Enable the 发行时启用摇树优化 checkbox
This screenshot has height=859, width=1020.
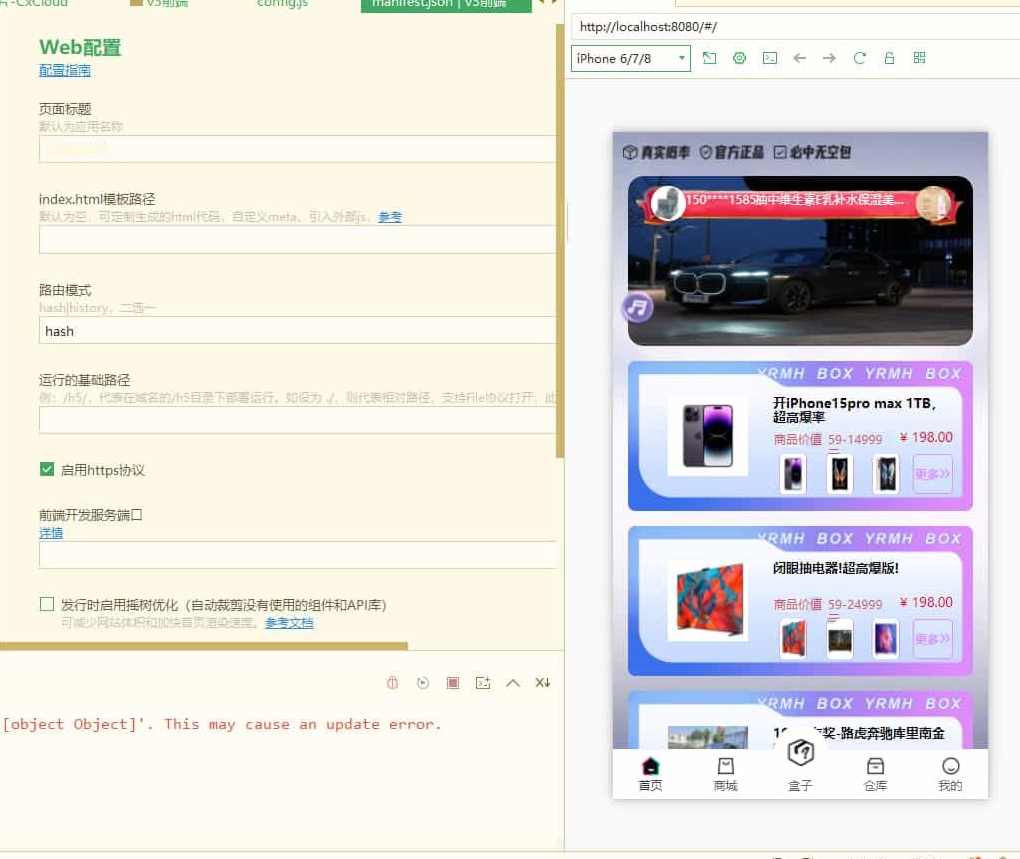(x=46, y=603)
